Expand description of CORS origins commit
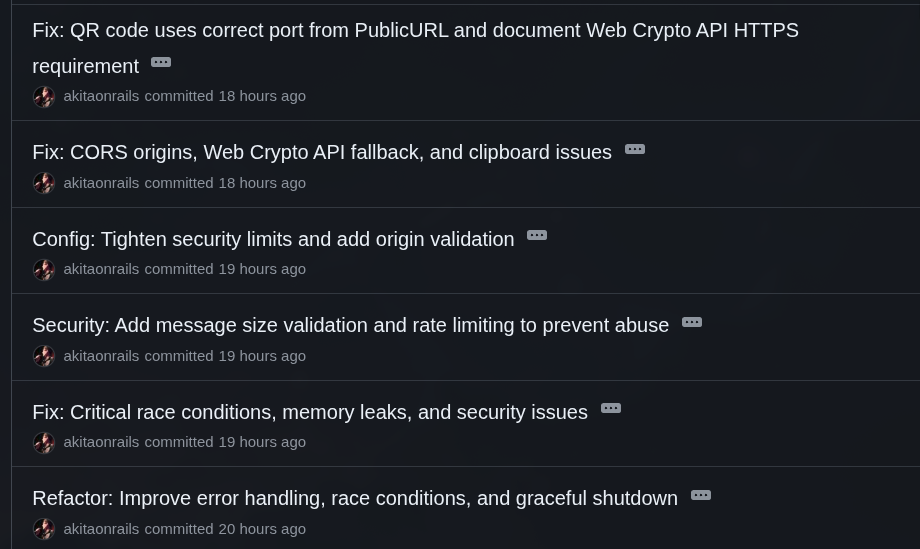920x549 pixels. point(635,150)
